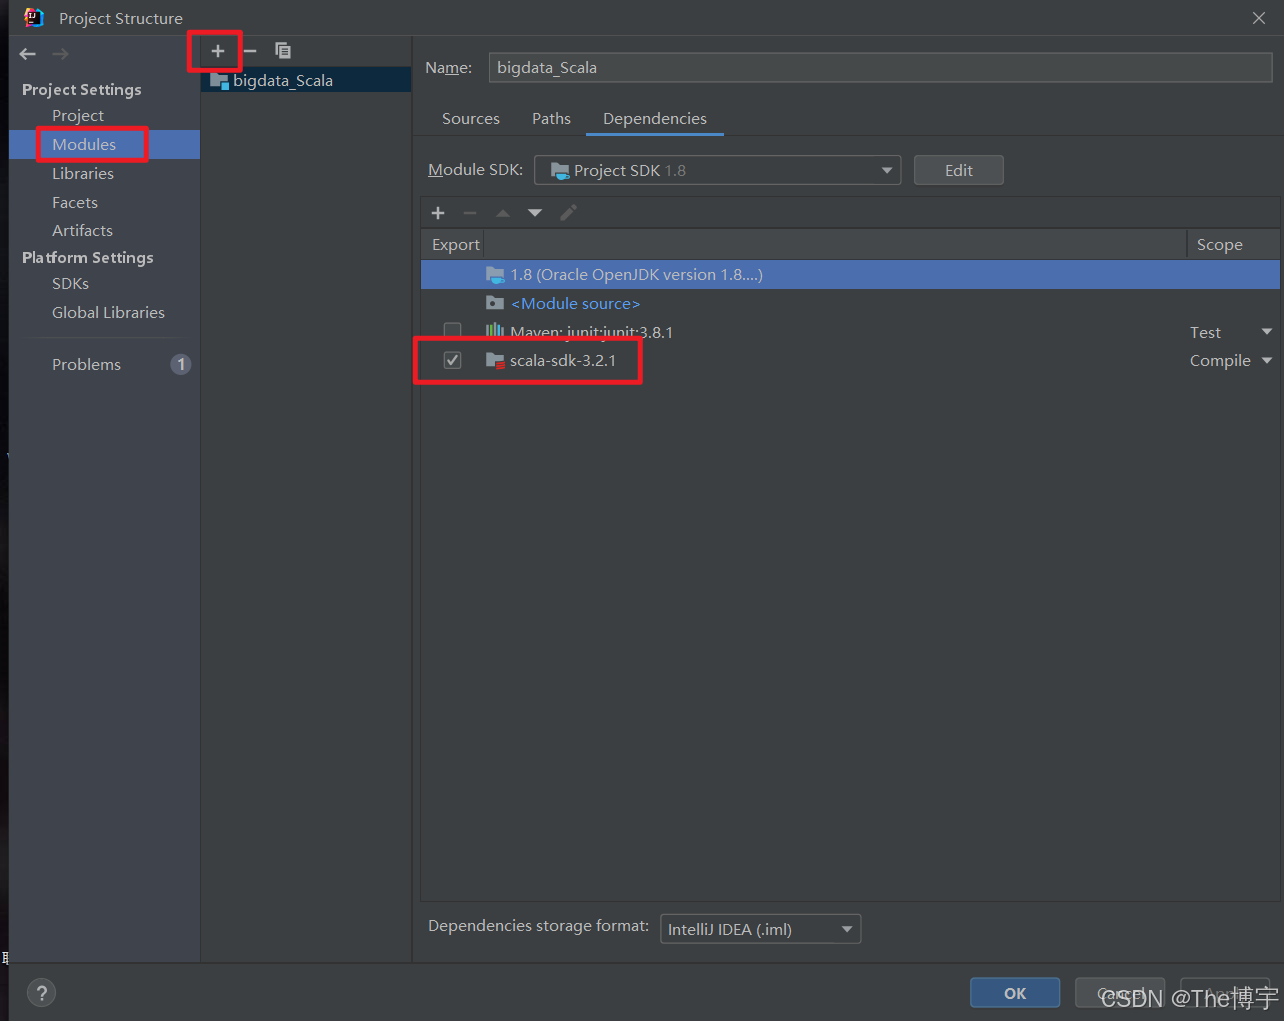Click the Problems count badge
The image size is (1284, 1021).
click(181, 364)
